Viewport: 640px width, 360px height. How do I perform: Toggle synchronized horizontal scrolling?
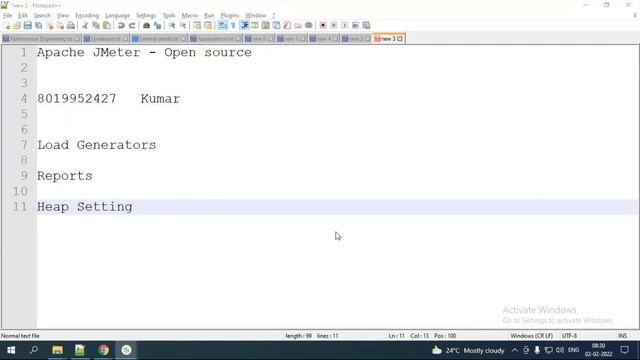[208, 26]
